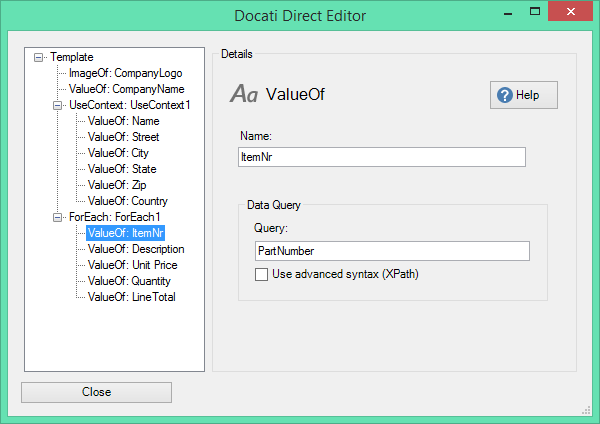This screenshot has height=424, width=600.
Task: Minimize the Docati Direct Editor window
Action: [508, 13]
